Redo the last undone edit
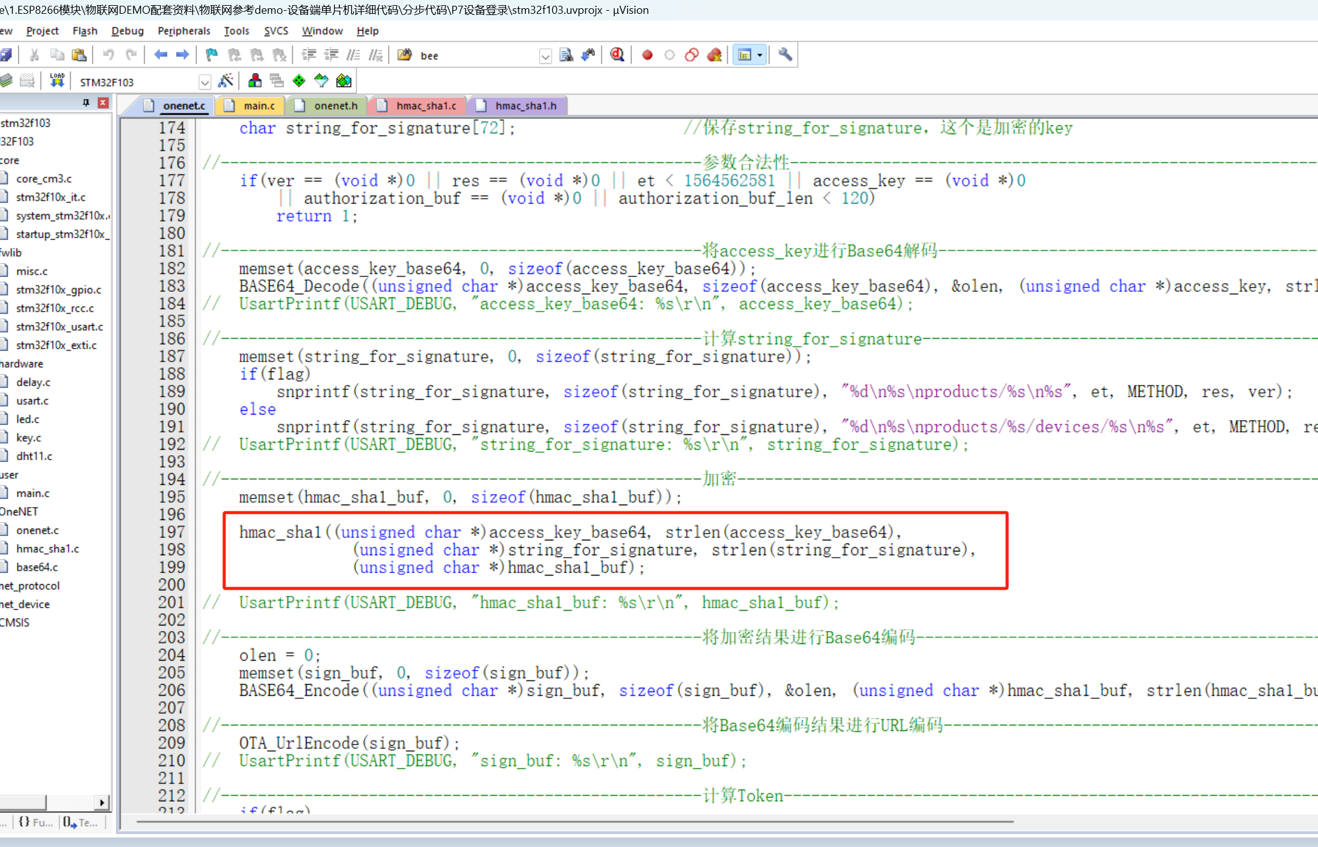This screenshot has width=1318, height=847. (x=130, y=55)
